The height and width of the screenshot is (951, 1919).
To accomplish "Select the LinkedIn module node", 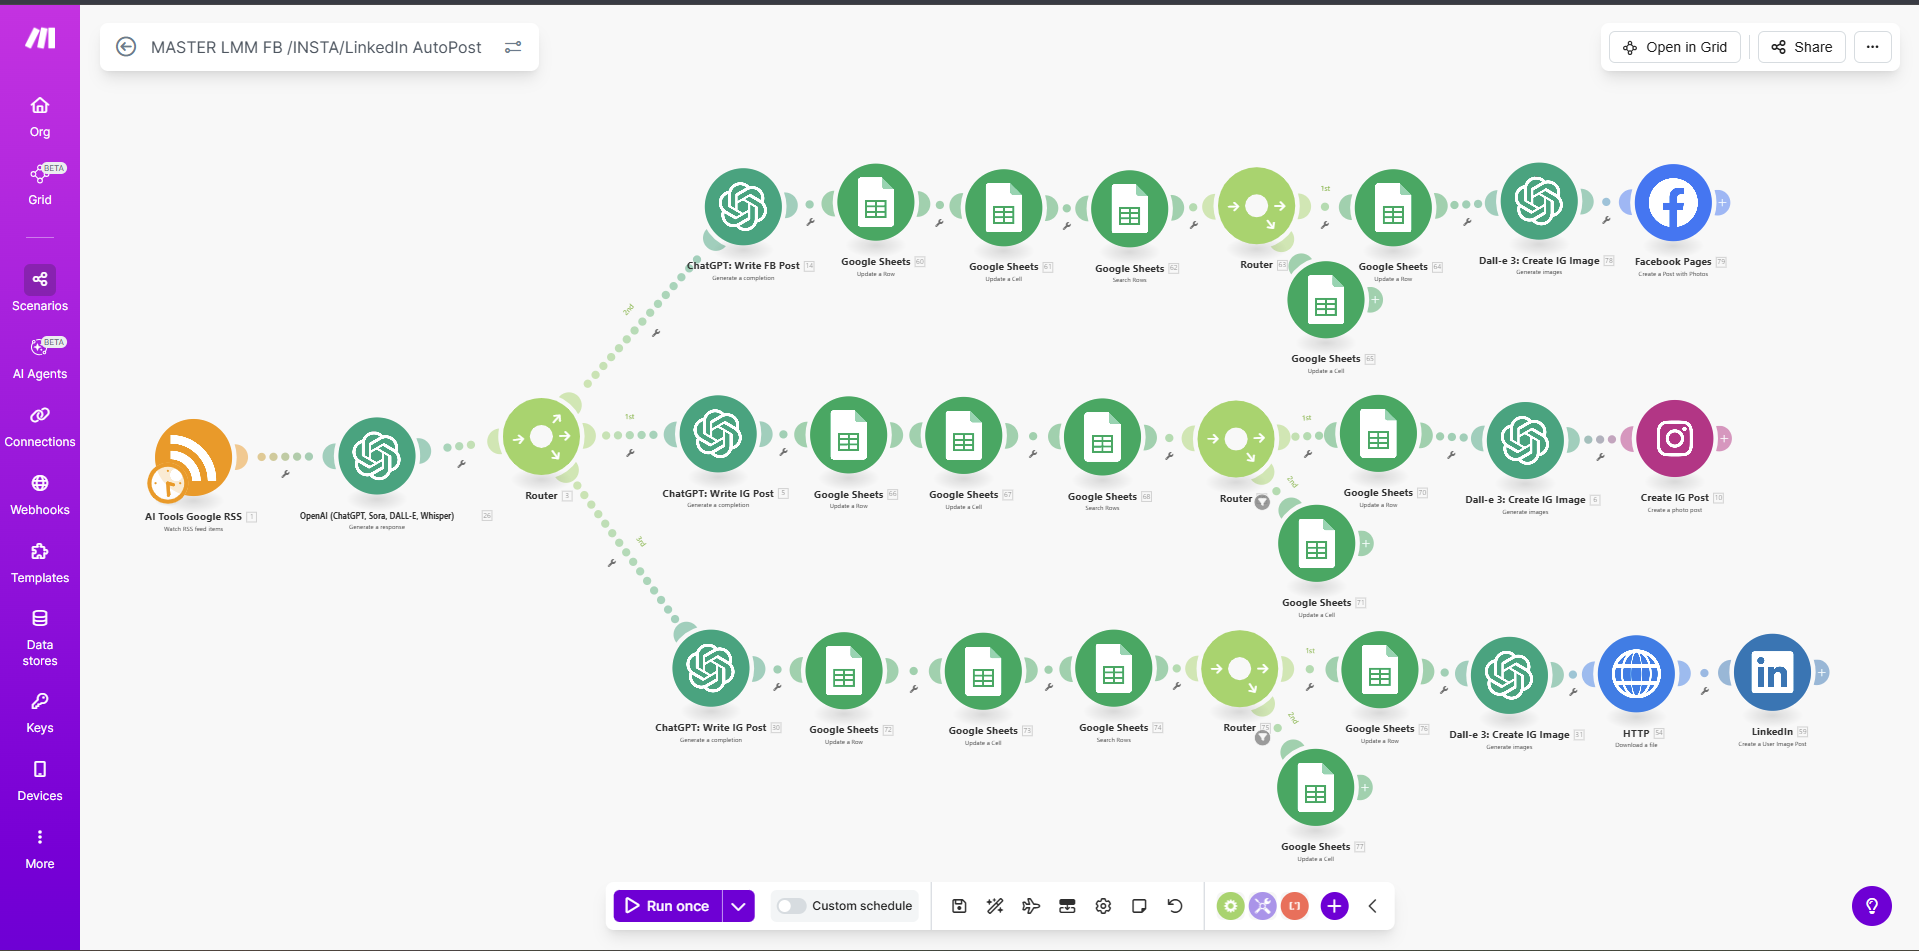I will coord(1771,673).
